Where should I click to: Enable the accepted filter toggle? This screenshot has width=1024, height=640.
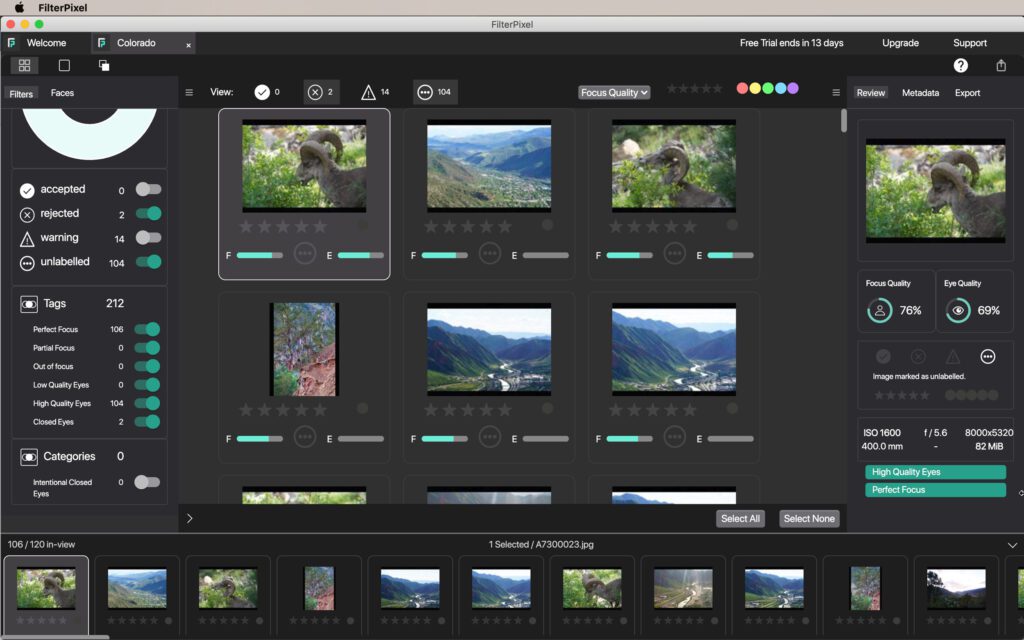coord(148,189)
